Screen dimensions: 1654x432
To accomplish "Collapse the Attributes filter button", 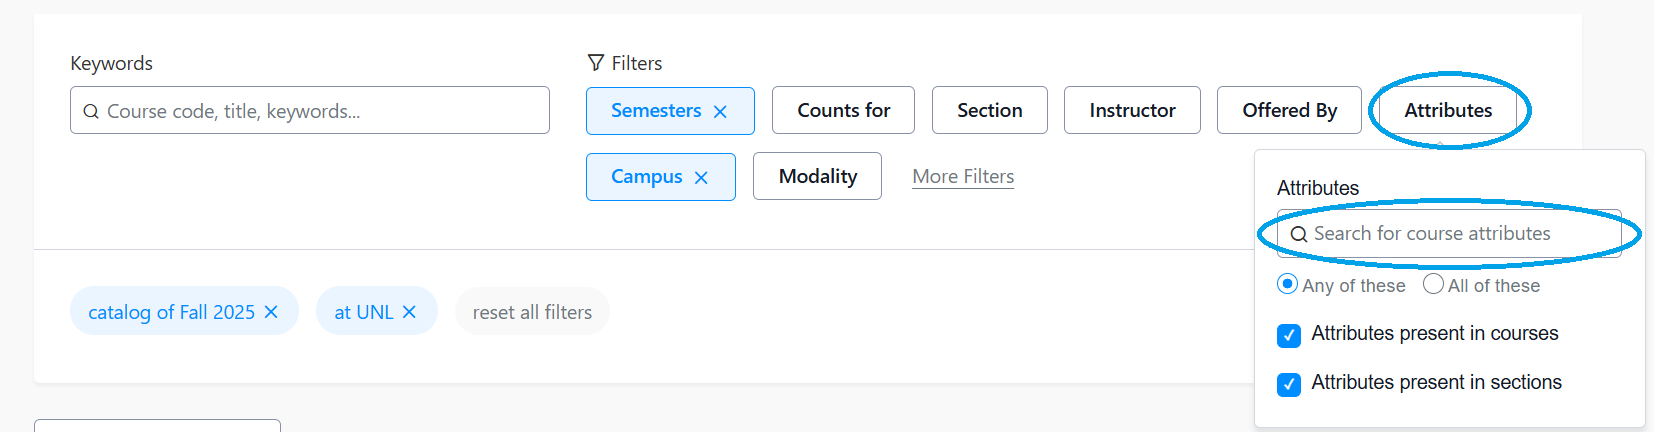I will [x=1448, y=110].
